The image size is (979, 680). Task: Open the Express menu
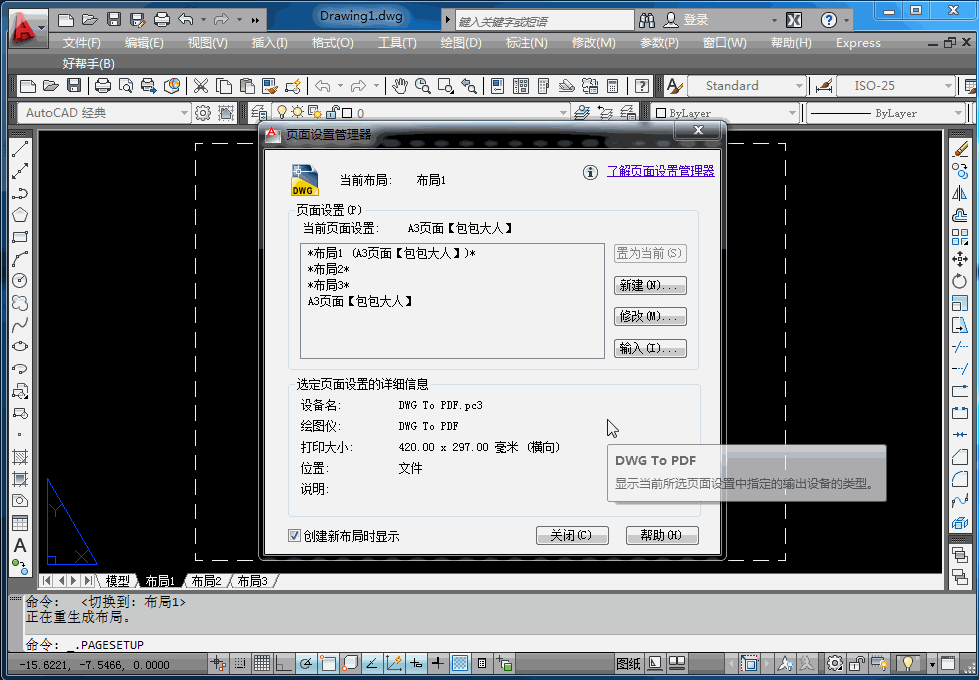click(x=858, y=43)
